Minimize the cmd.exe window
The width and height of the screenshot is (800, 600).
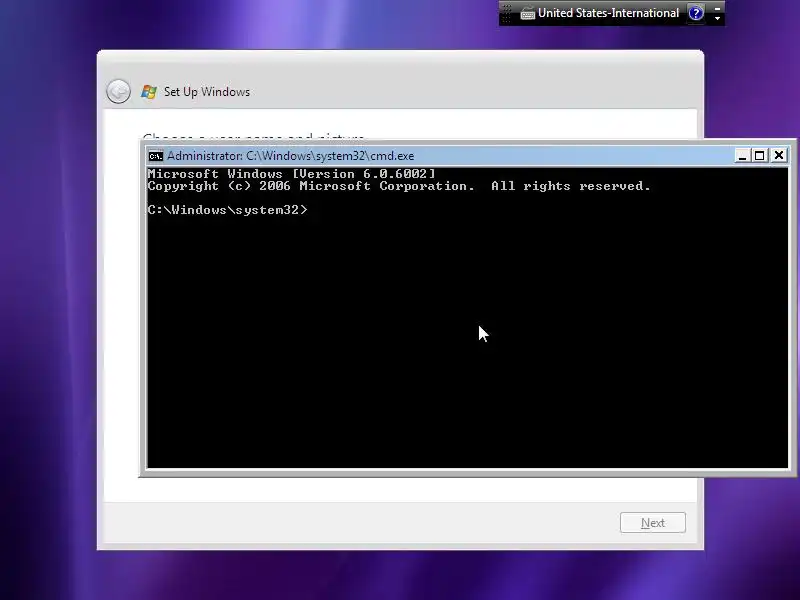742,156
